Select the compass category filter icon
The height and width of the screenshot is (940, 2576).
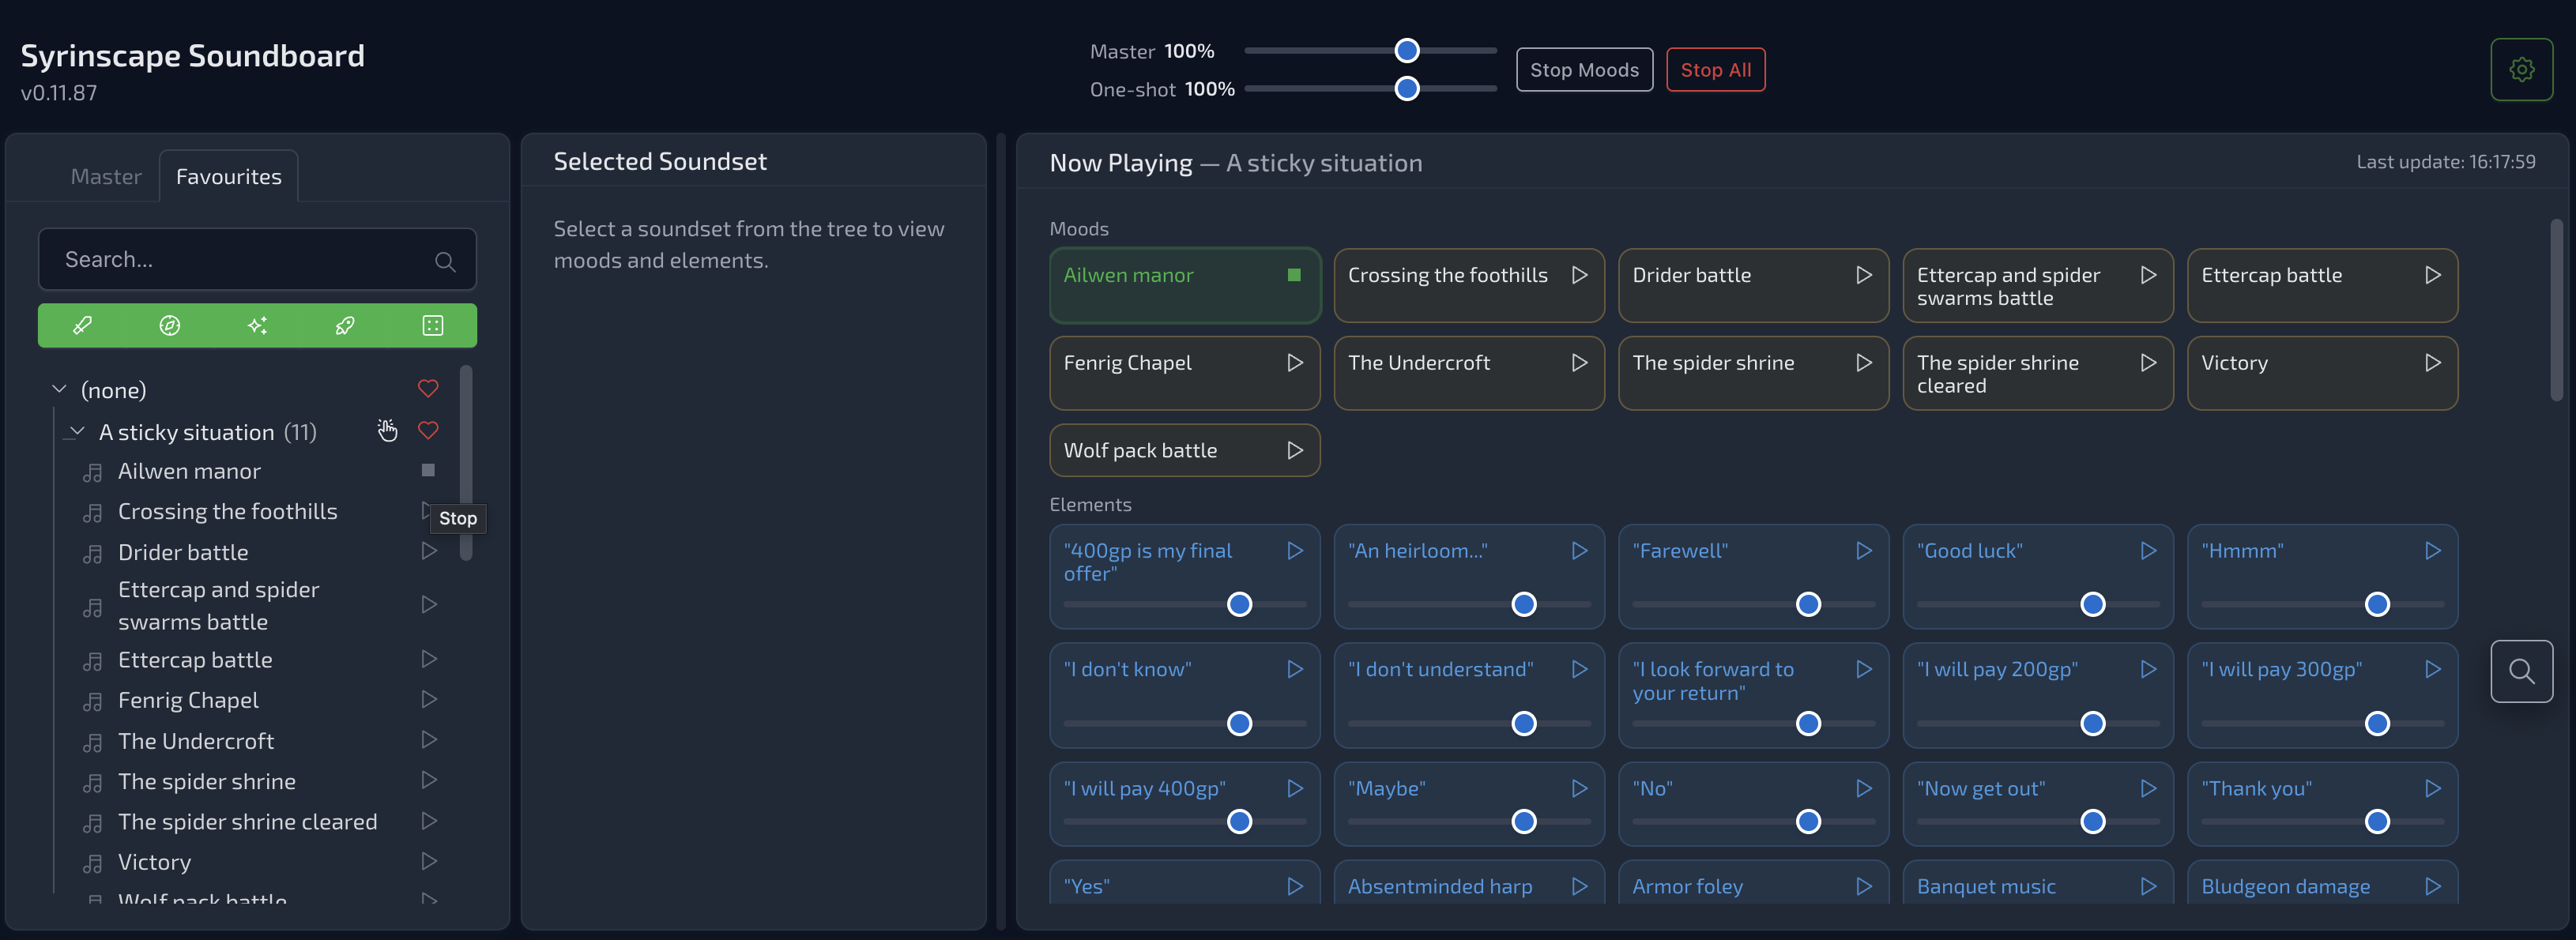[x=170, y=325]
